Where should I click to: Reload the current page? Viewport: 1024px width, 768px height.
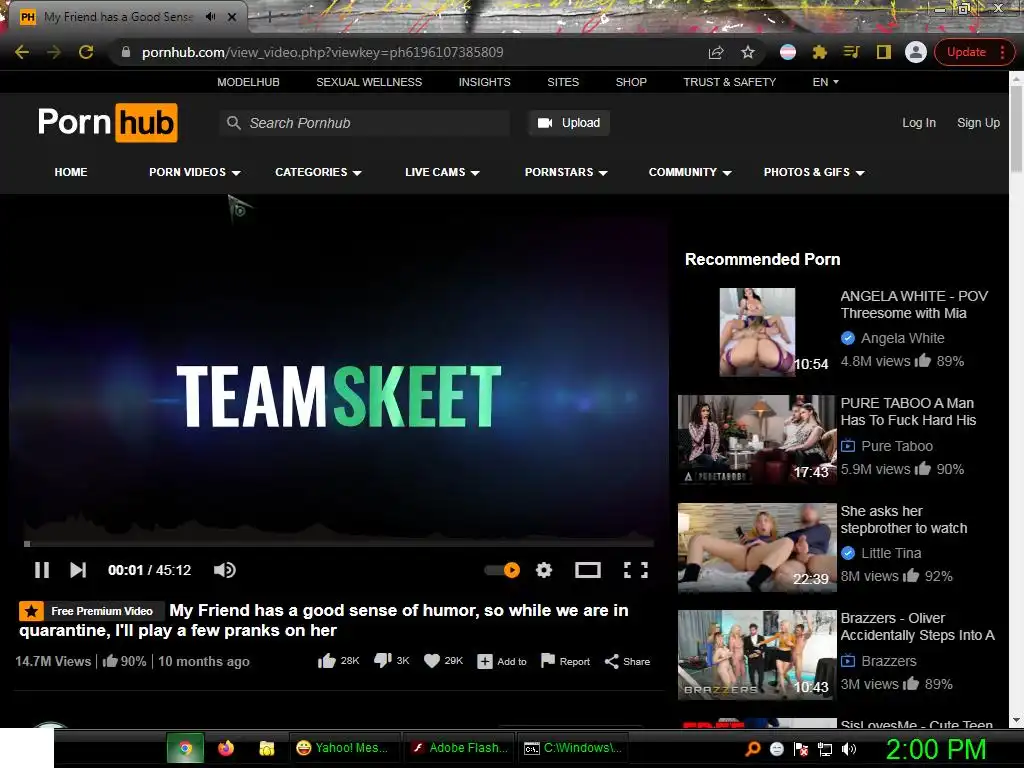86,52
